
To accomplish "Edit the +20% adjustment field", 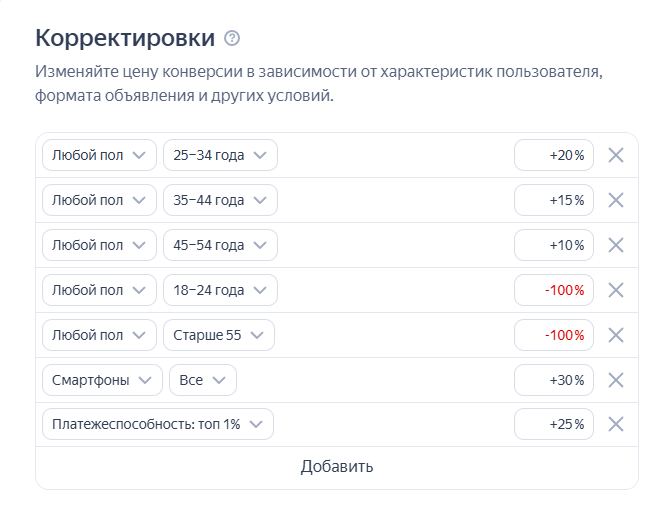I will point(554,155).
